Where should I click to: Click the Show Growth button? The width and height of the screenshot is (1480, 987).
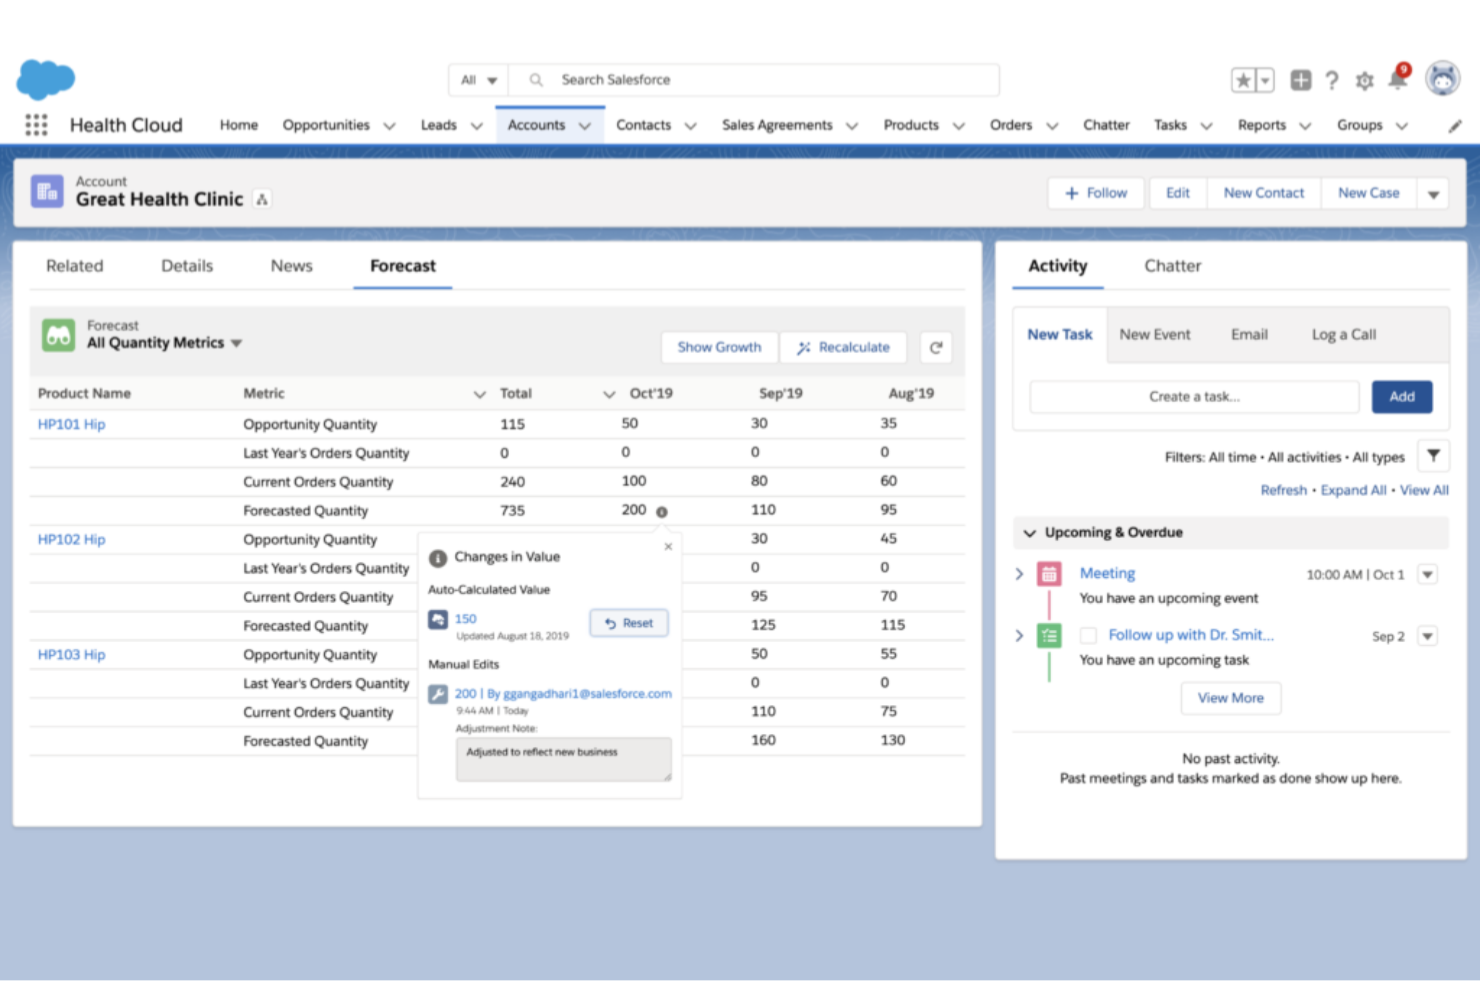coord(719,347)
